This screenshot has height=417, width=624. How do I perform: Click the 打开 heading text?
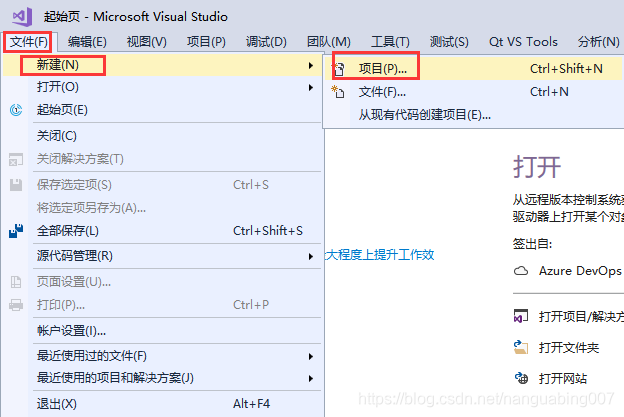pos(537,167)
